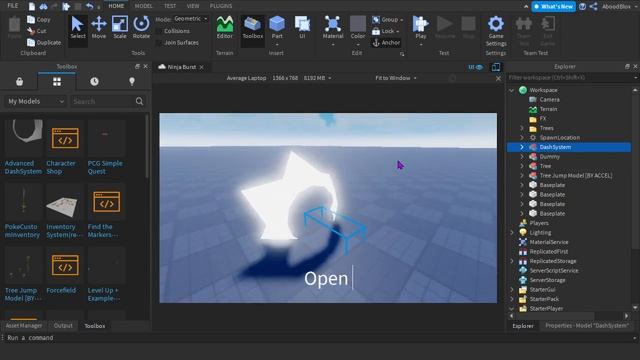
Task: Open the UI insert tool
Action: 302,27
